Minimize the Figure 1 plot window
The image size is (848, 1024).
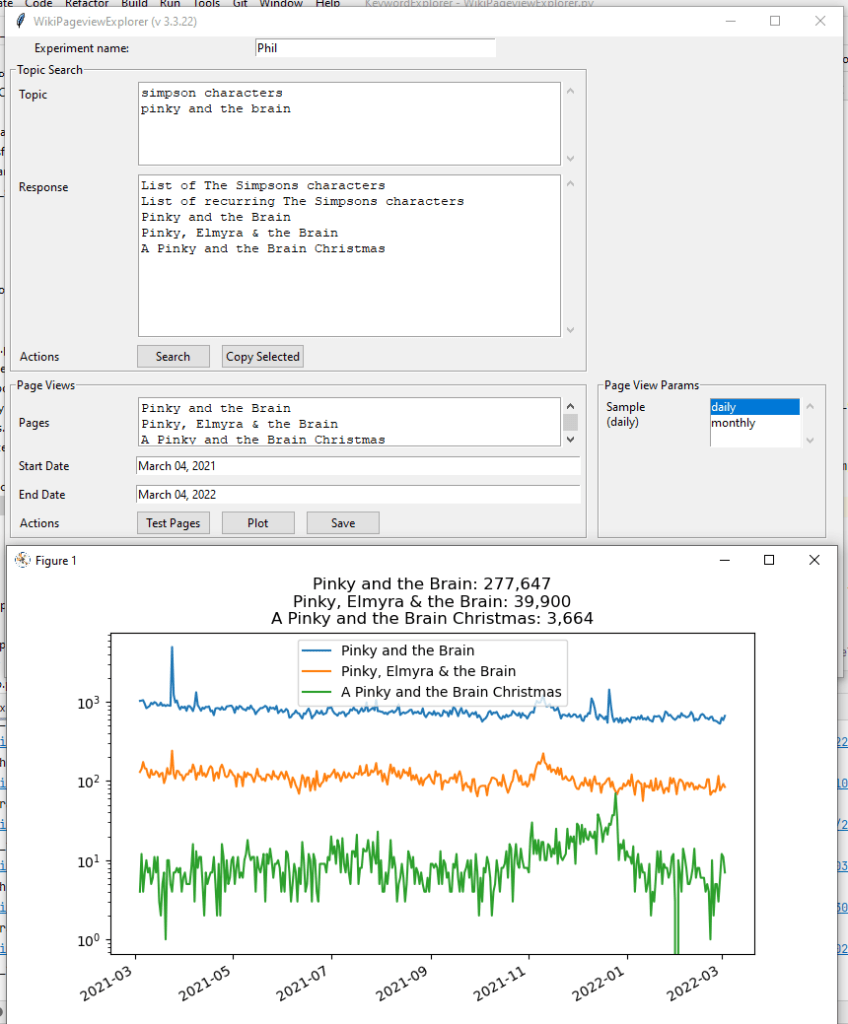point(723,560)
